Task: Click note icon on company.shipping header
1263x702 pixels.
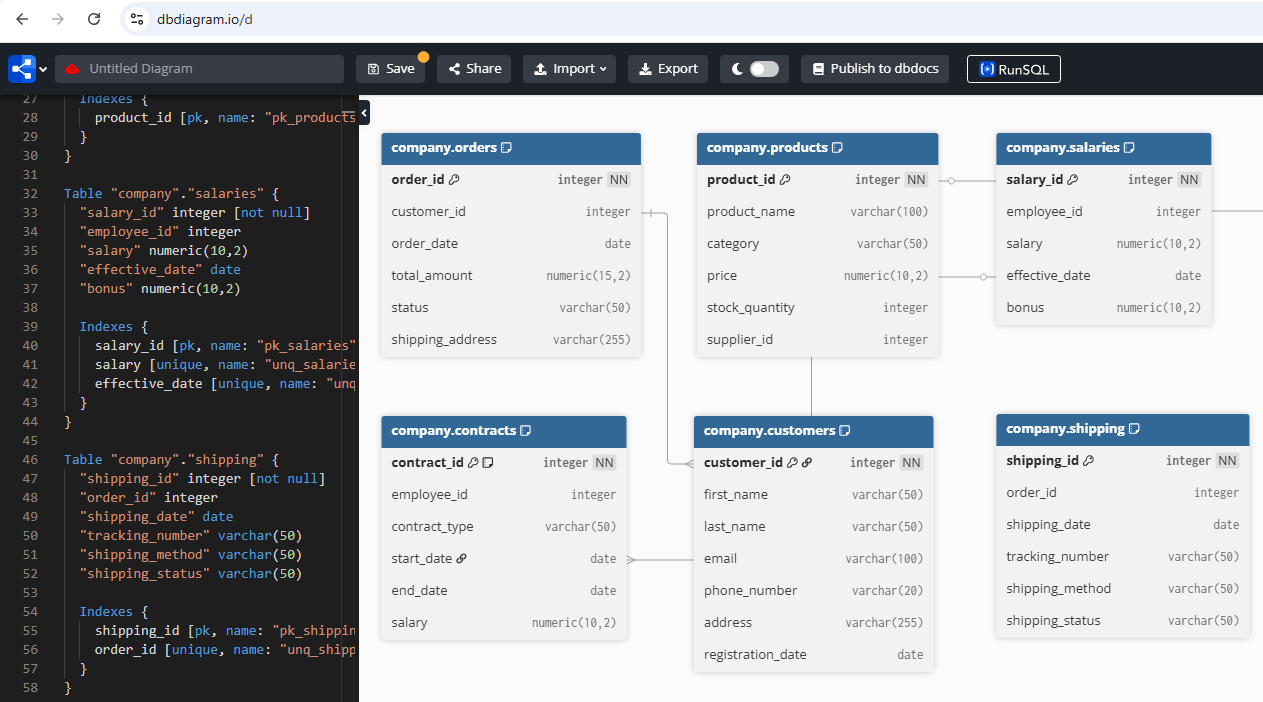Action: pyautogui.click(x=1134, y=429)
